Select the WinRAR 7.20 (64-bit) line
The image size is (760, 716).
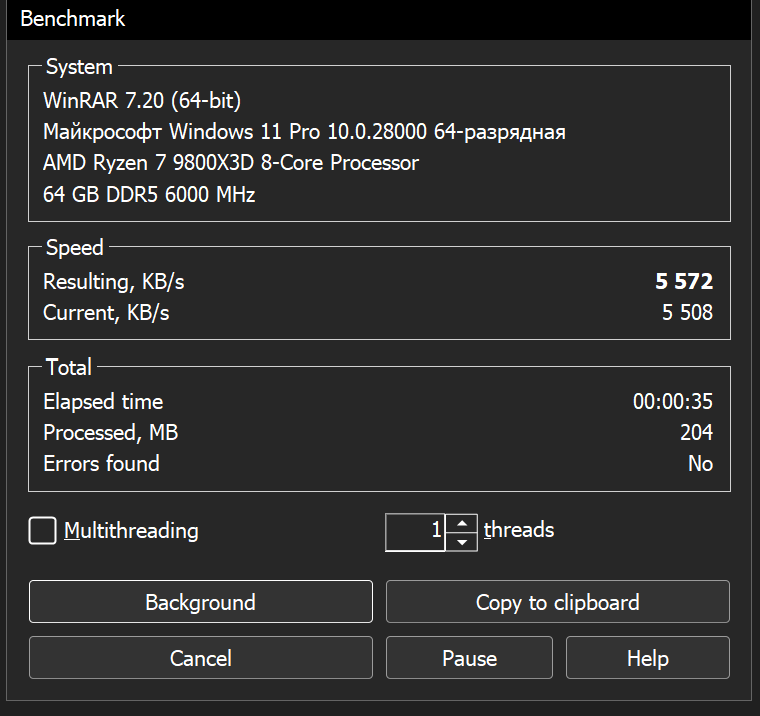point(142,101)
